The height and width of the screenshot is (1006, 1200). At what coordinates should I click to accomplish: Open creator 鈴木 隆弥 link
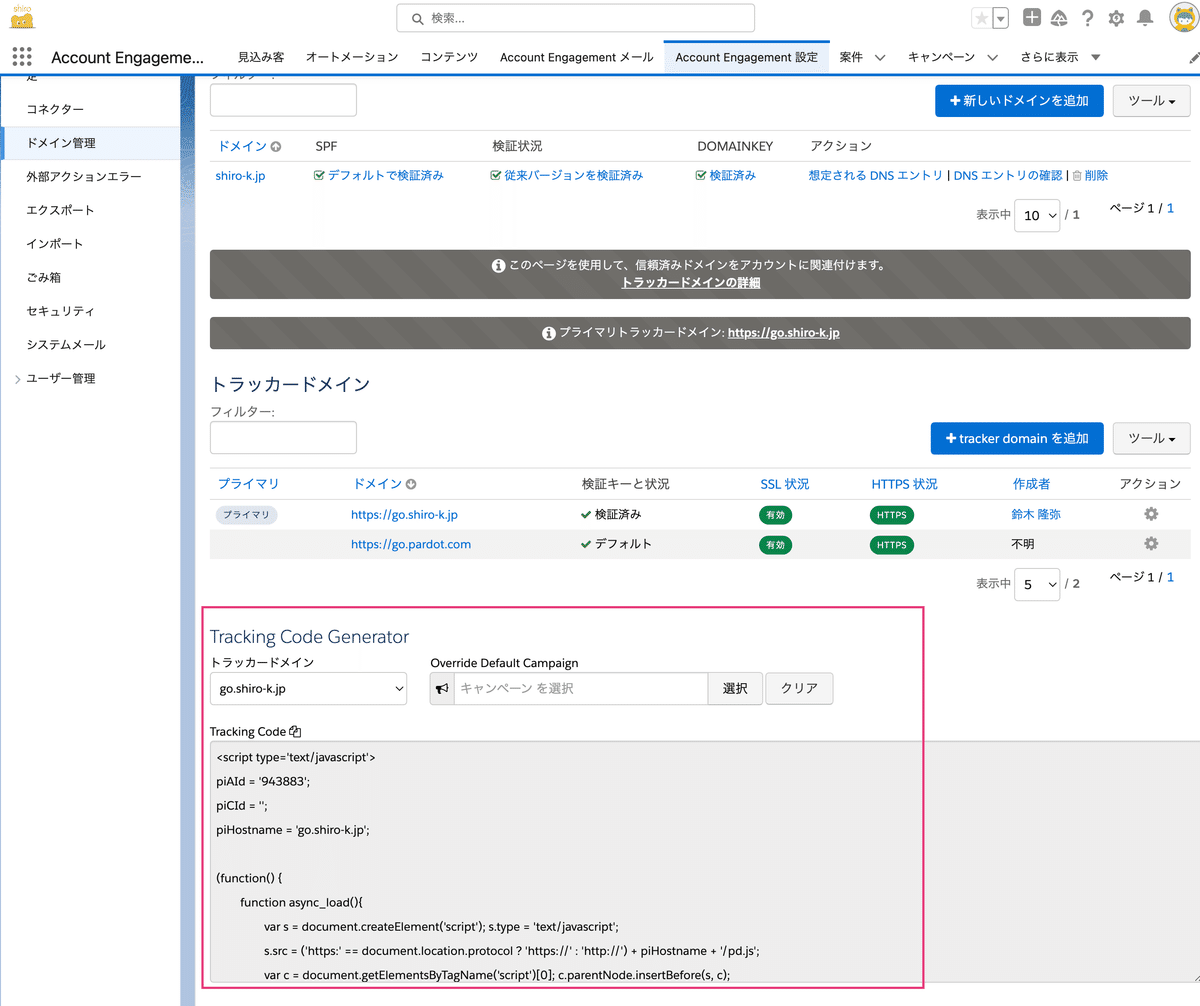coord(1036,515)
